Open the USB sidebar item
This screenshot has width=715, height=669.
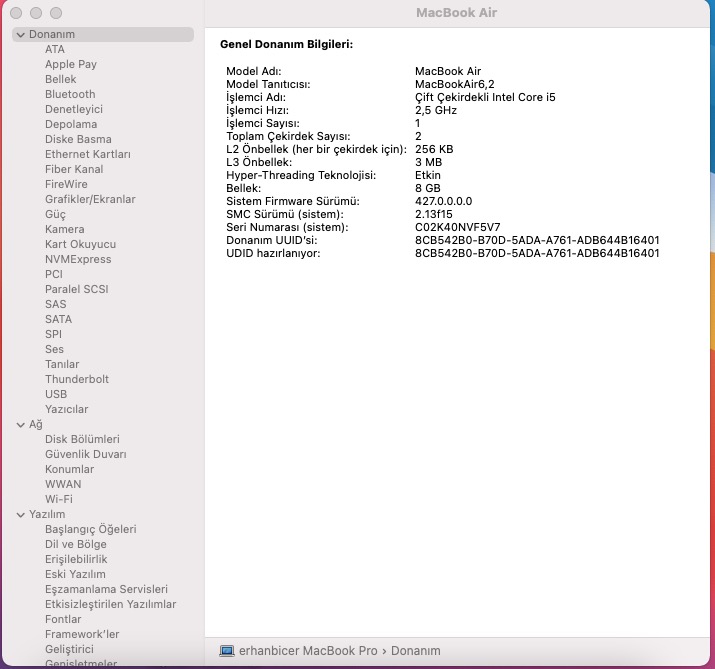[56, 394]
